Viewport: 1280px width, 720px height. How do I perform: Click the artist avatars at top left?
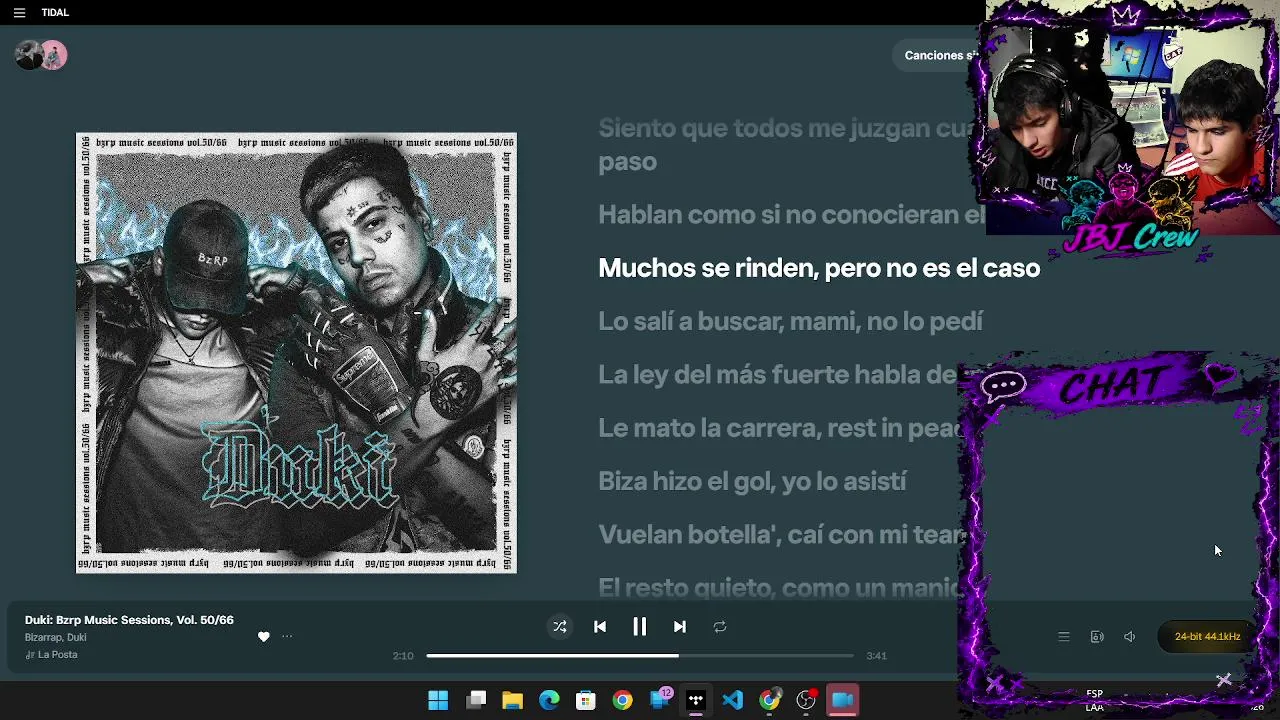[x=41, y=55]
